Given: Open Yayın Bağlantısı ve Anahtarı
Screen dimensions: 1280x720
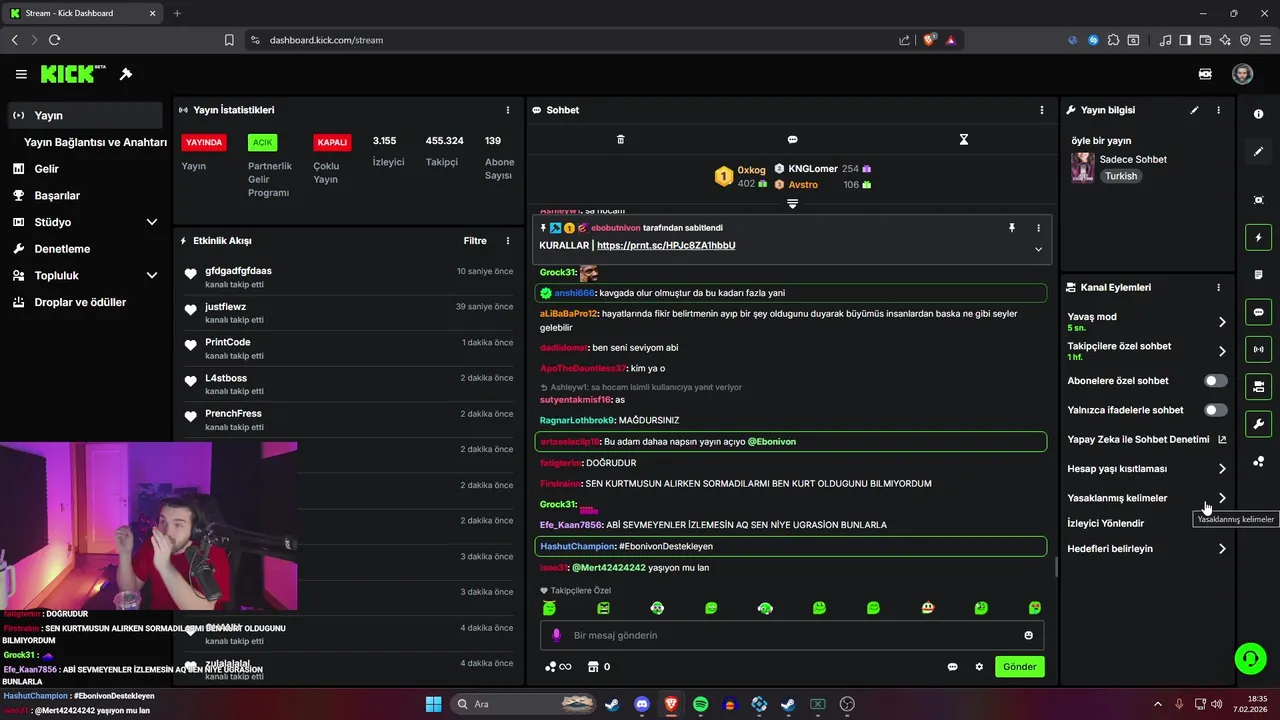Looking at the screenshot, I should pyautogui.click(x=95, y=142).
